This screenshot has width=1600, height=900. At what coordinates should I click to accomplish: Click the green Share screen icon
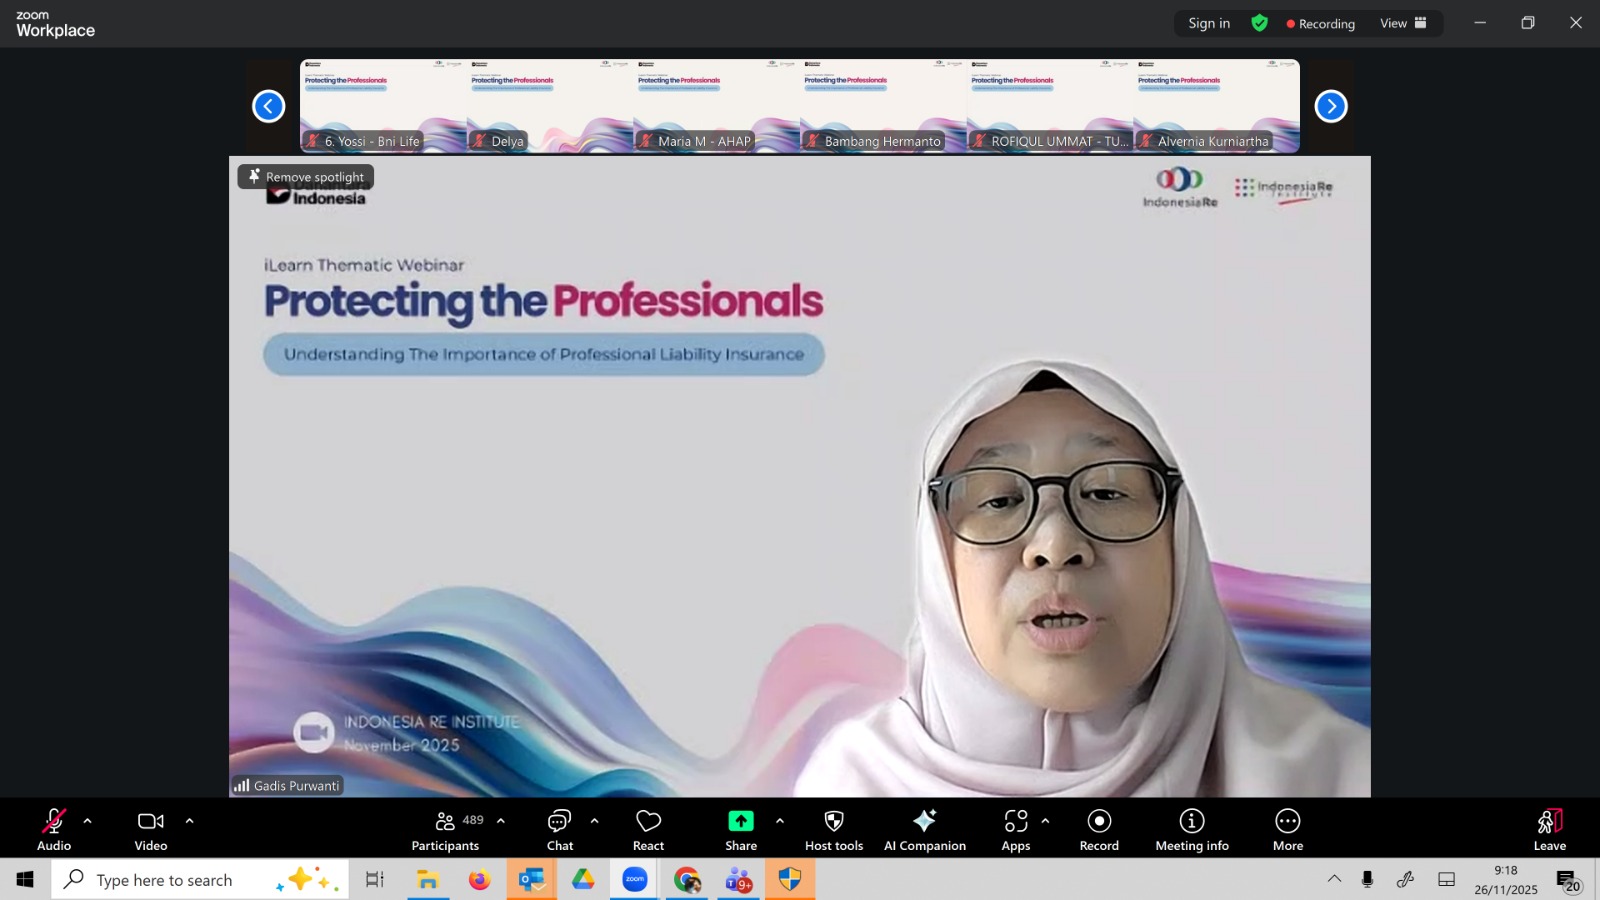pyautogui.click(x=740, y=821)
